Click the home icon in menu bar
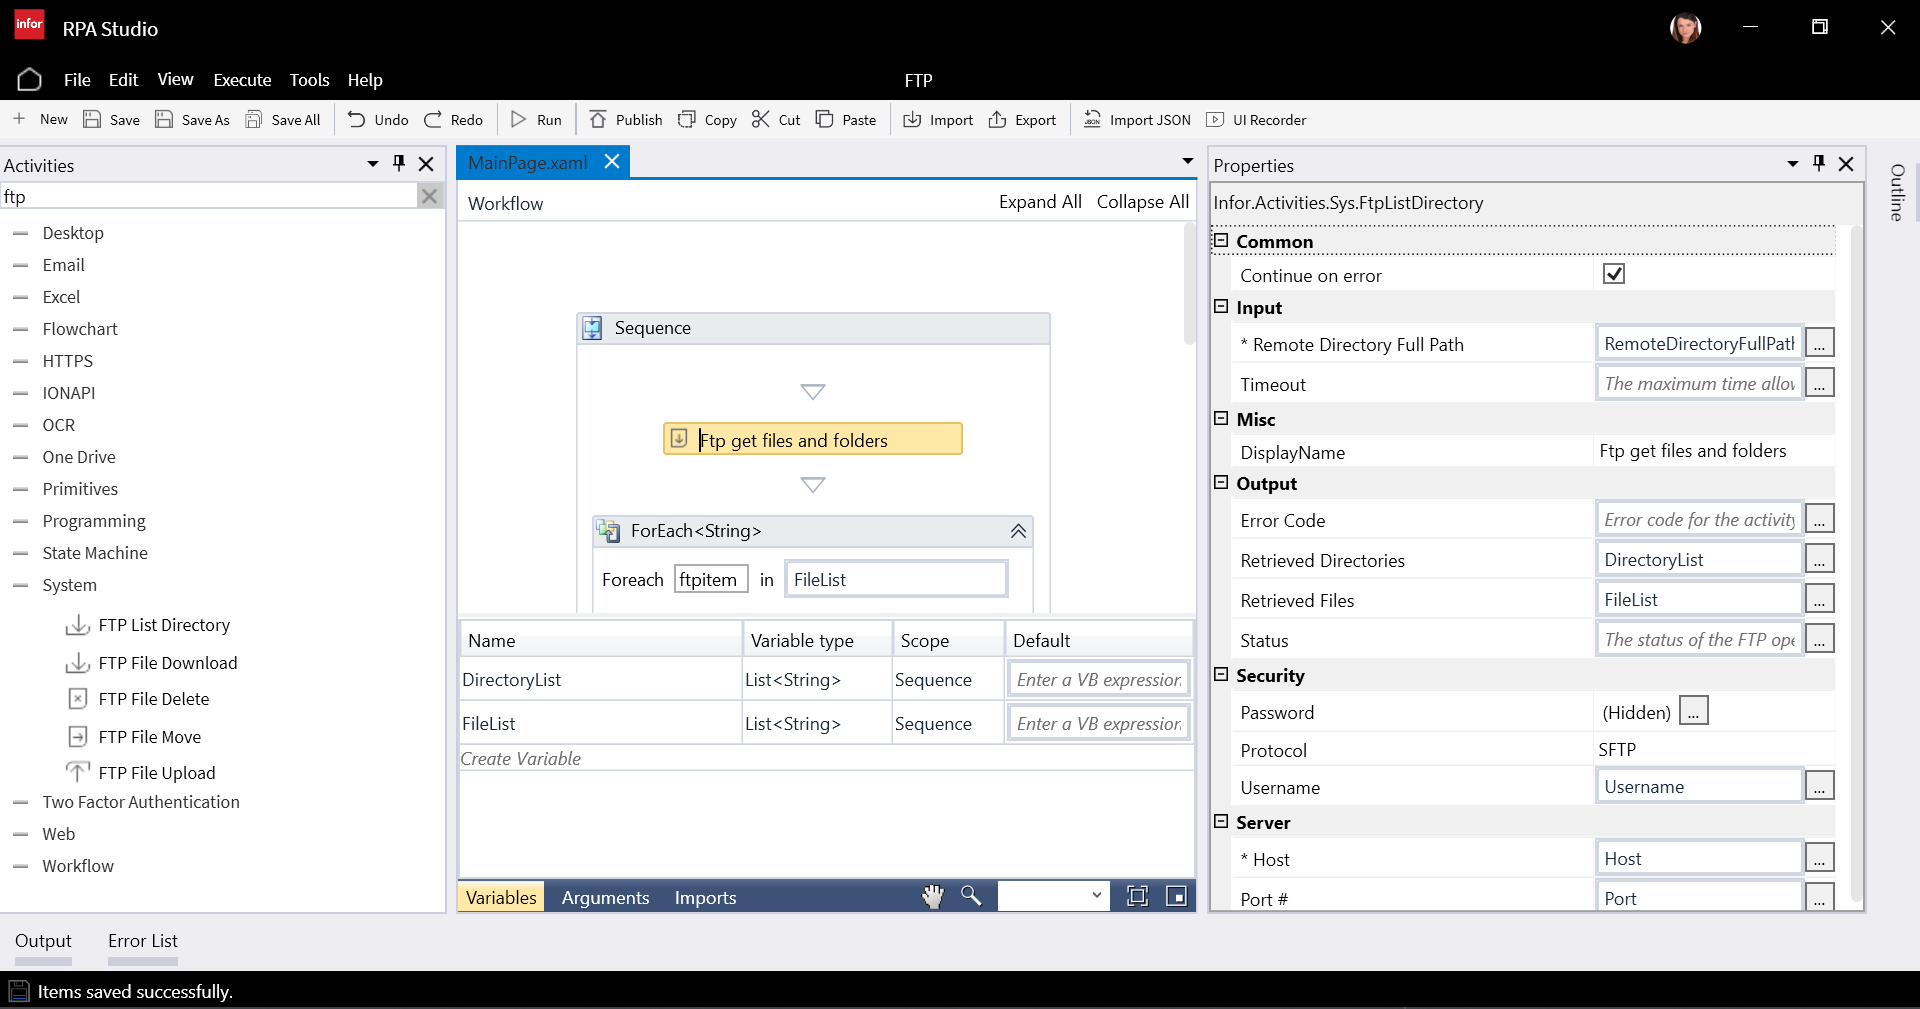The image size is (1920, 1009). pyautogui.click(x=30, y=80)
